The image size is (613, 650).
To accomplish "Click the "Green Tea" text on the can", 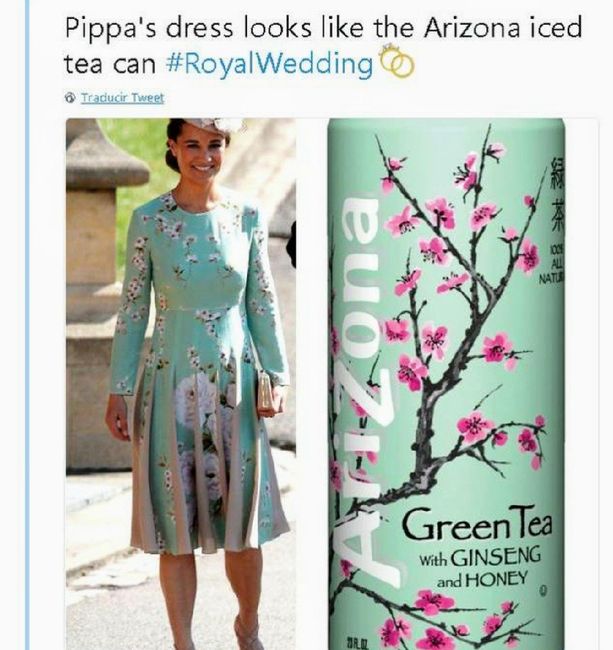I will pos(477,524).
